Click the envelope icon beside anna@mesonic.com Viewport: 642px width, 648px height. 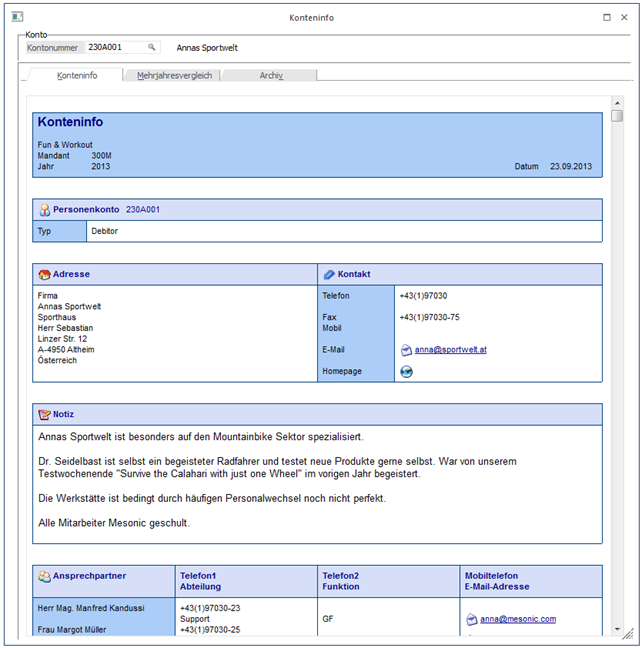coord(472,619)
